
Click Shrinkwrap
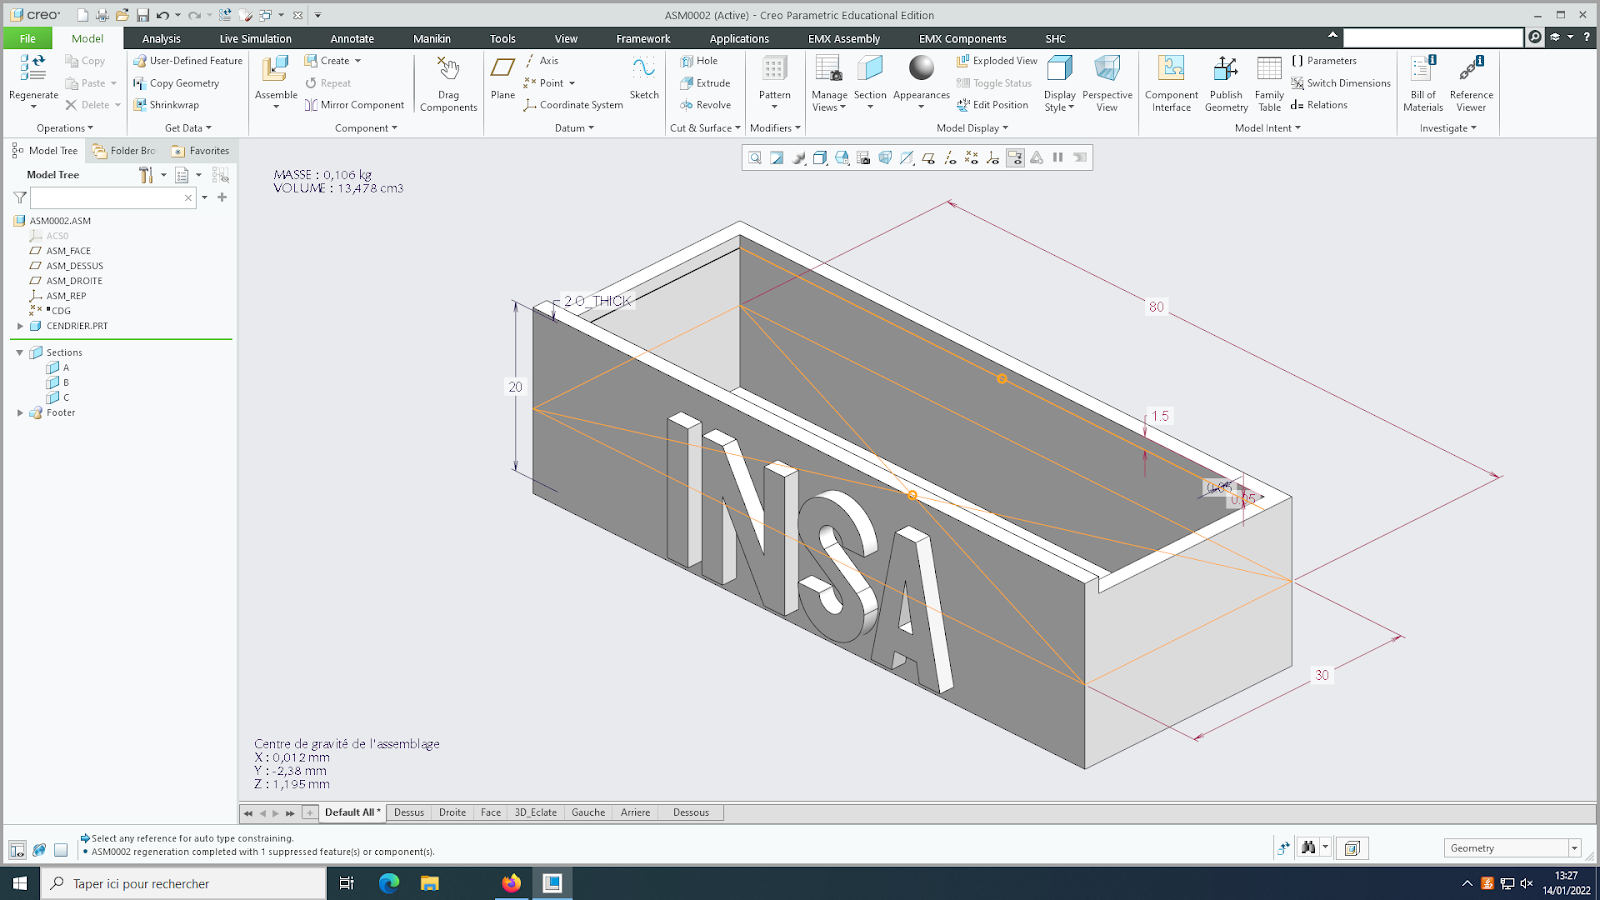pos(167,105)
